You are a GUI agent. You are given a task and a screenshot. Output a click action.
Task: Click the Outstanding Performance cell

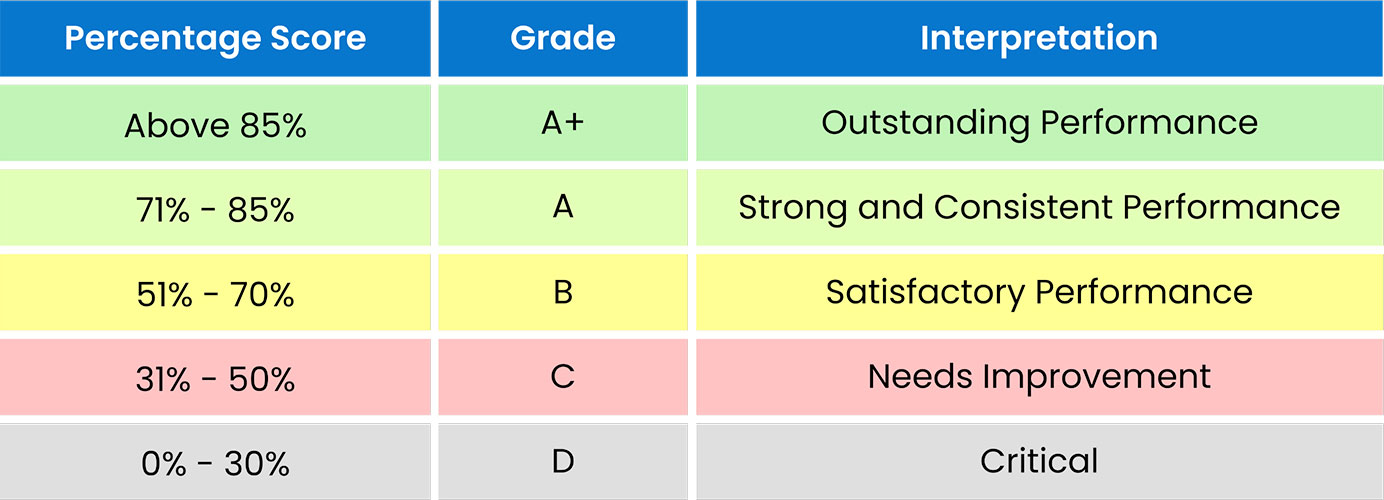click(1039, 123)
